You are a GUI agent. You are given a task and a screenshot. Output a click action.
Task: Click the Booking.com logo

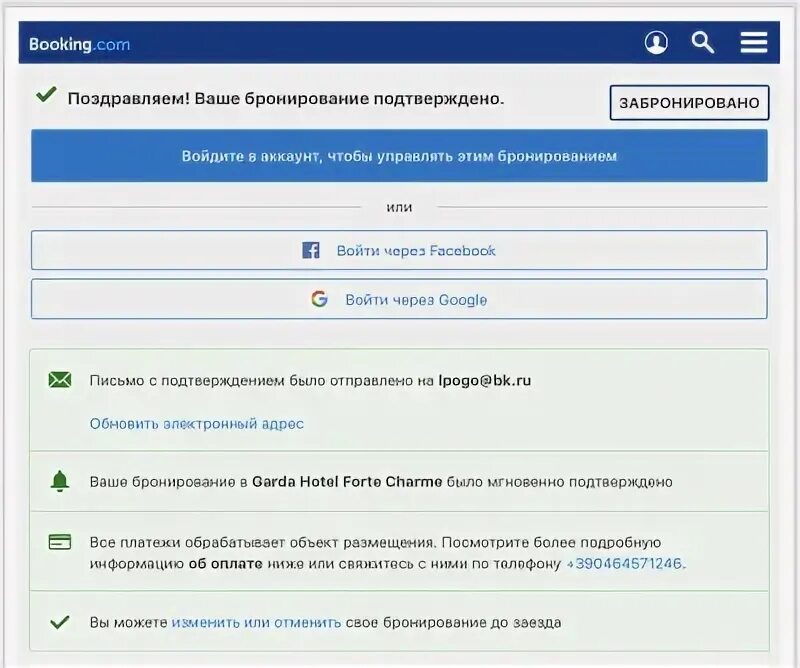pyautogui.click(x=80, y=44)
